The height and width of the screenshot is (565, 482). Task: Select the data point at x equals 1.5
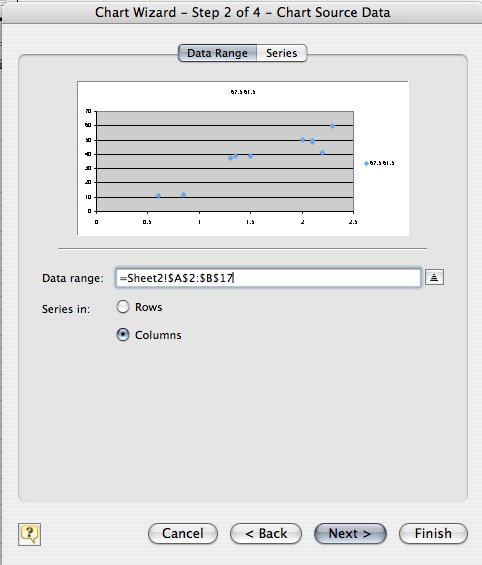pyautogui.click(x=250, y=156)
